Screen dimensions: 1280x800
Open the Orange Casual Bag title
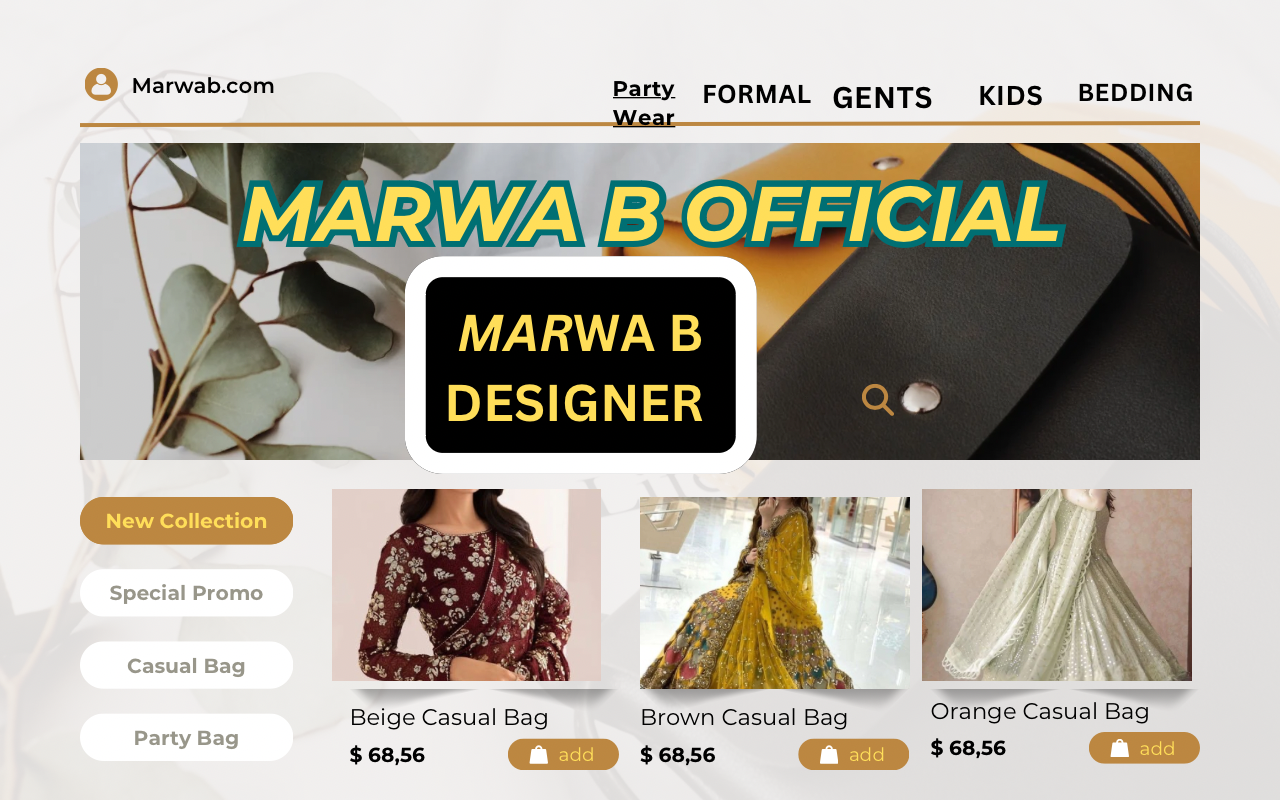click(1040, 712)
